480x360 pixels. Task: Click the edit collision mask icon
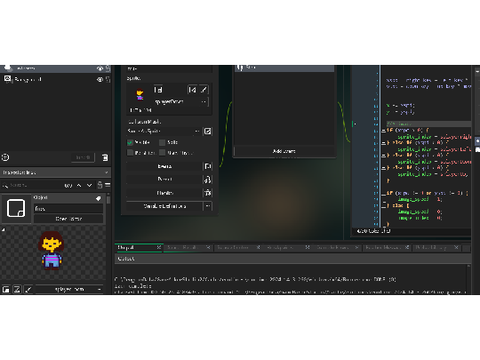tap(207, 131)
